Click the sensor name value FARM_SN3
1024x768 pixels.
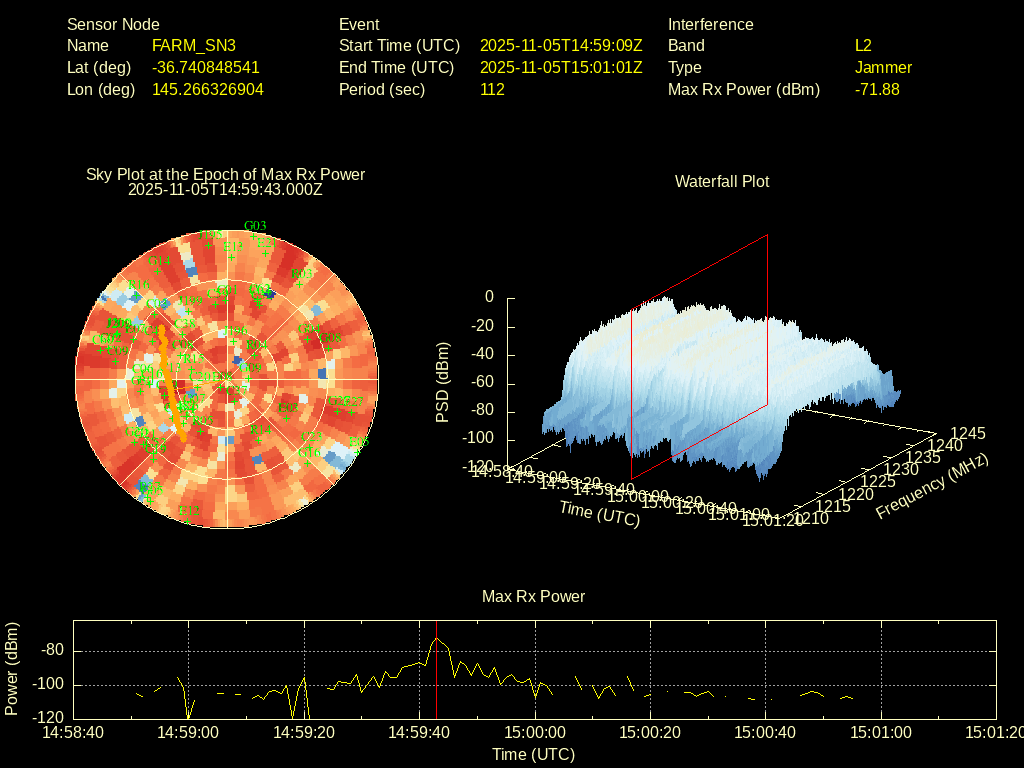(193, 45)
